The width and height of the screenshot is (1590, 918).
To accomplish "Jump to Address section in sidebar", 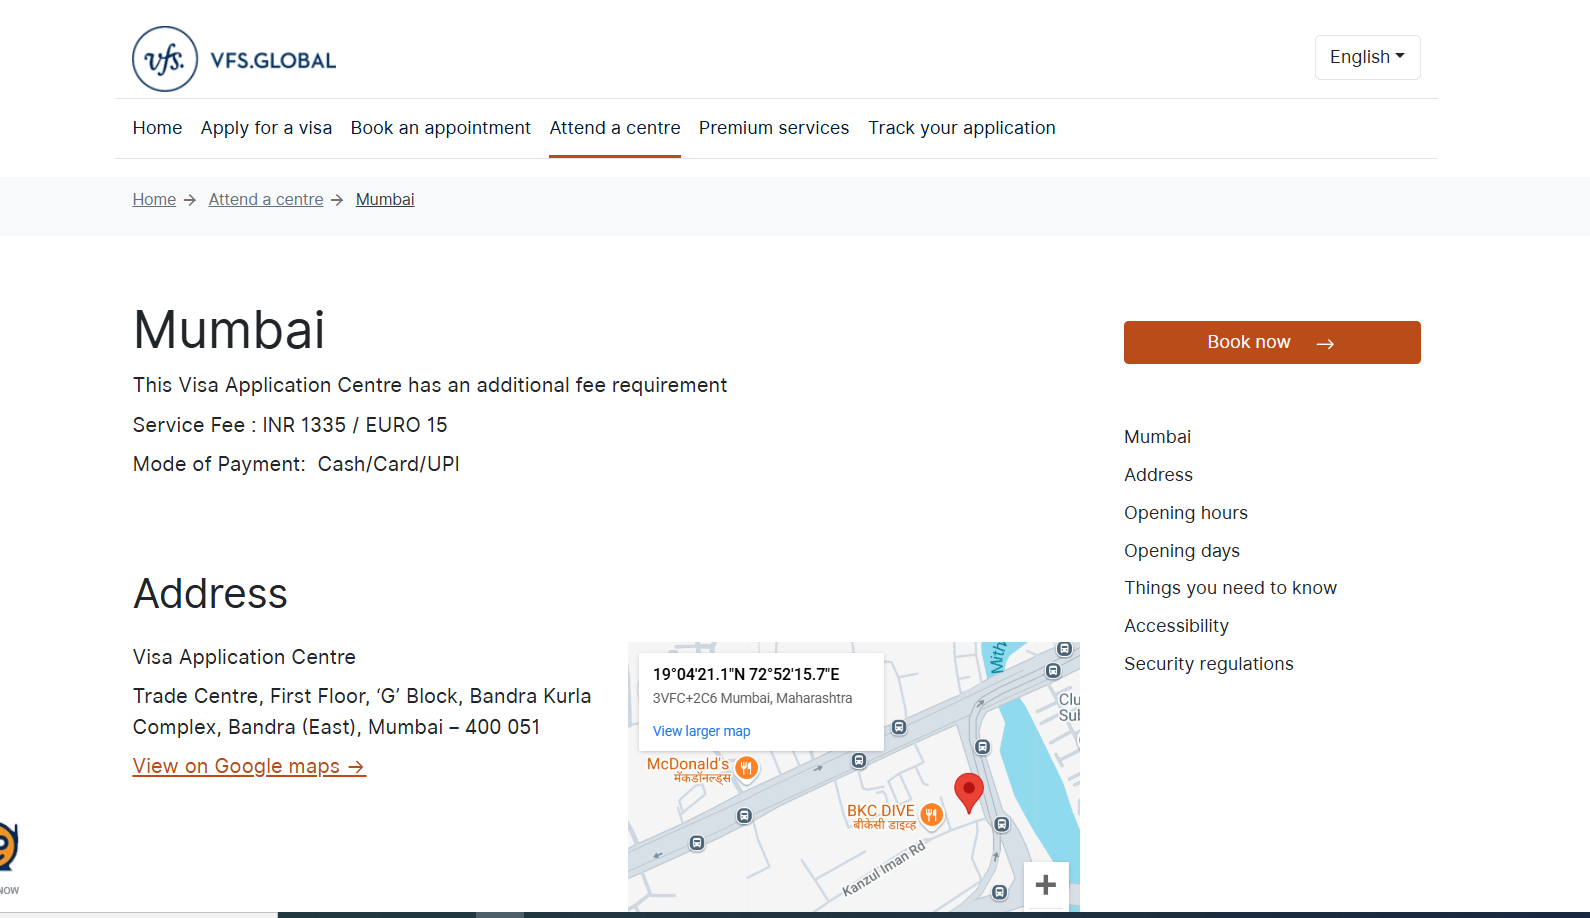I will [1158, 475].
